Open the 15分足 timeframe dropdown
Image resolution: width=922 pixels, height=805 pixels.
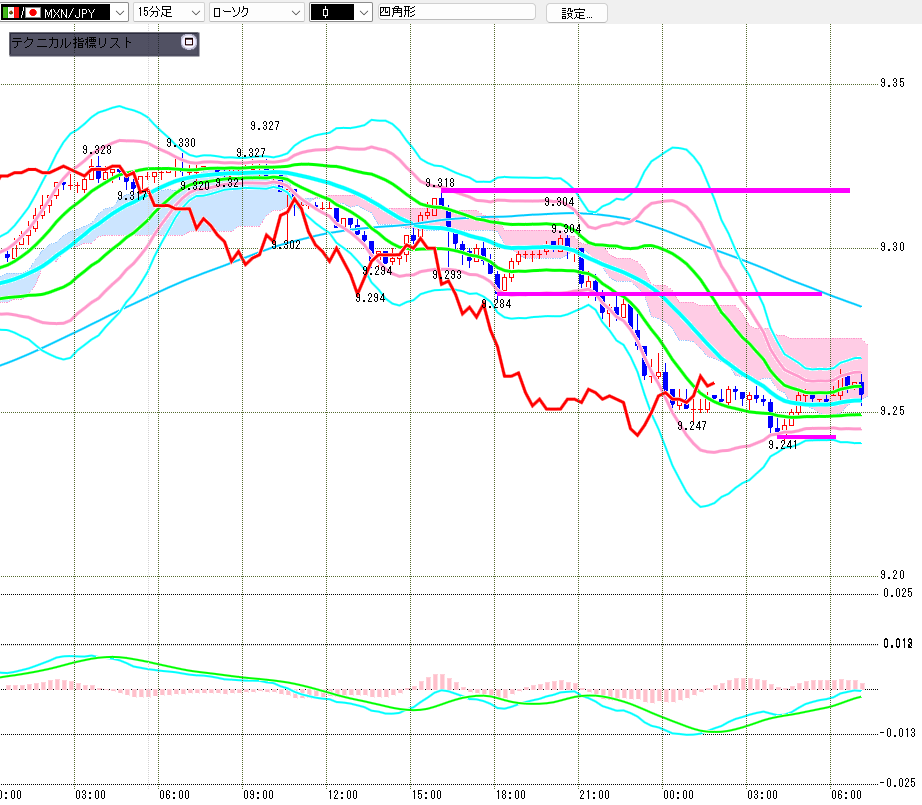[x=169, y=12]
